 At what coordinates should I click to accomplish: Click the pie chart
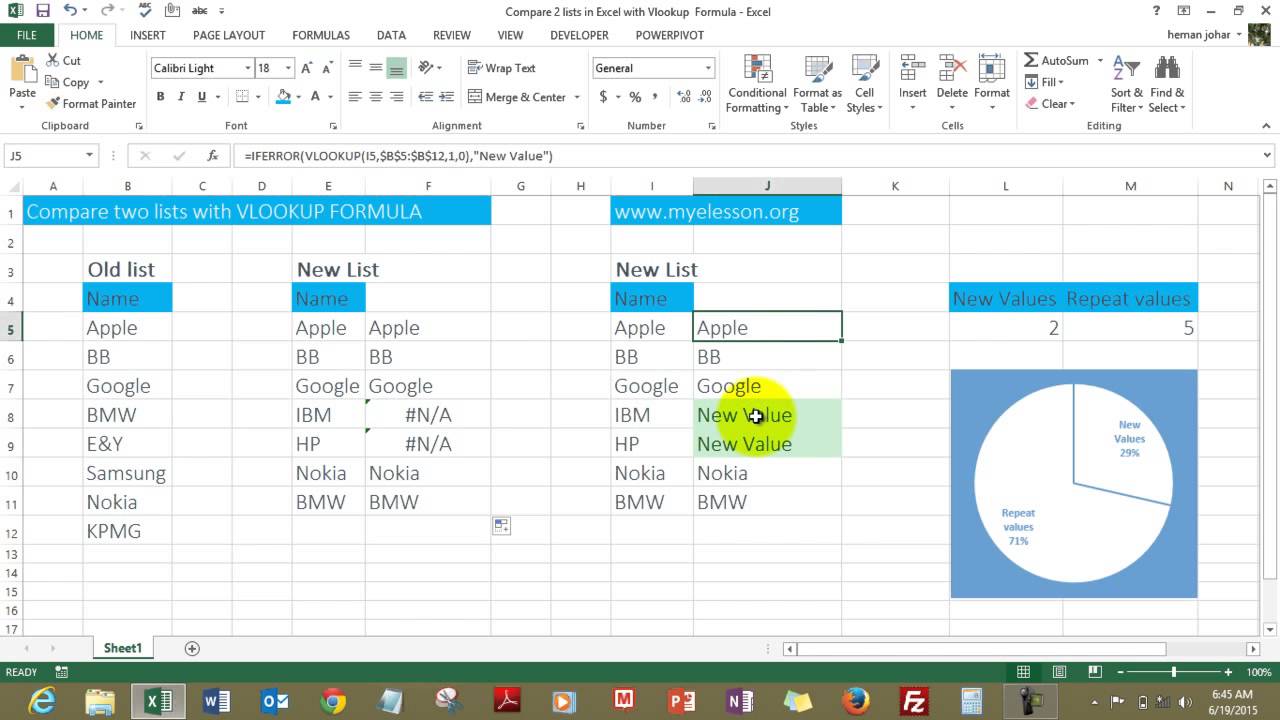[x=1073, y=483]
